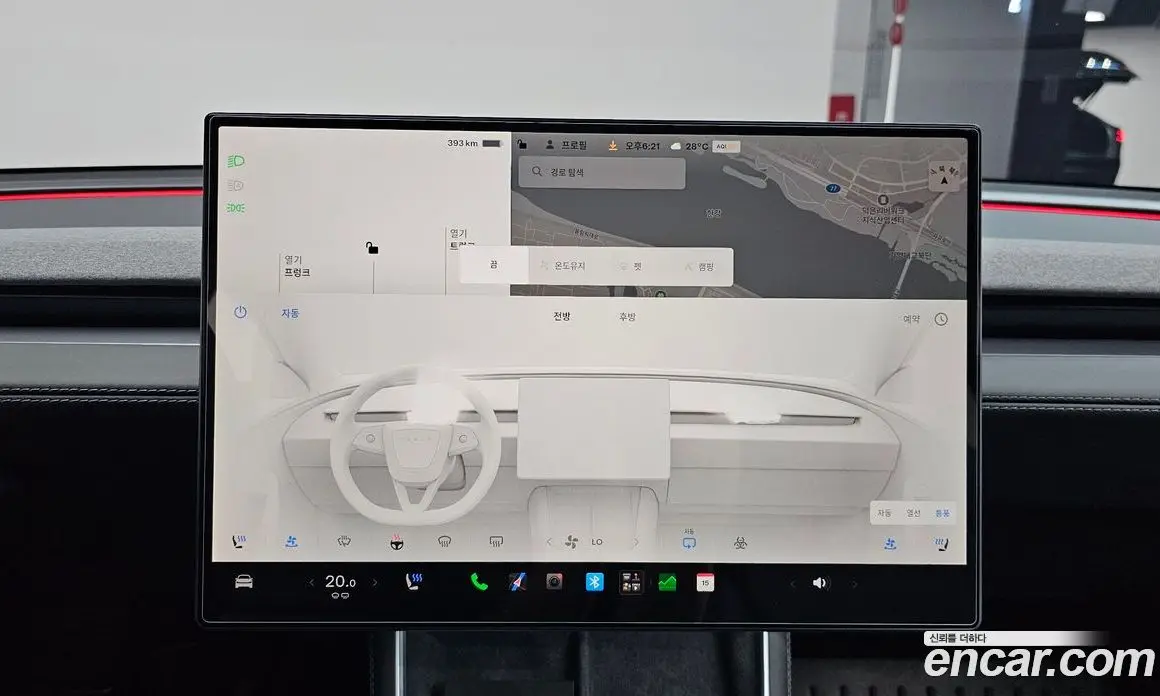Image resolution: width=1160 pixels, height=696 pixels.
Task: Open the Calendar app showing 15
Action: (x=705, y=583)
